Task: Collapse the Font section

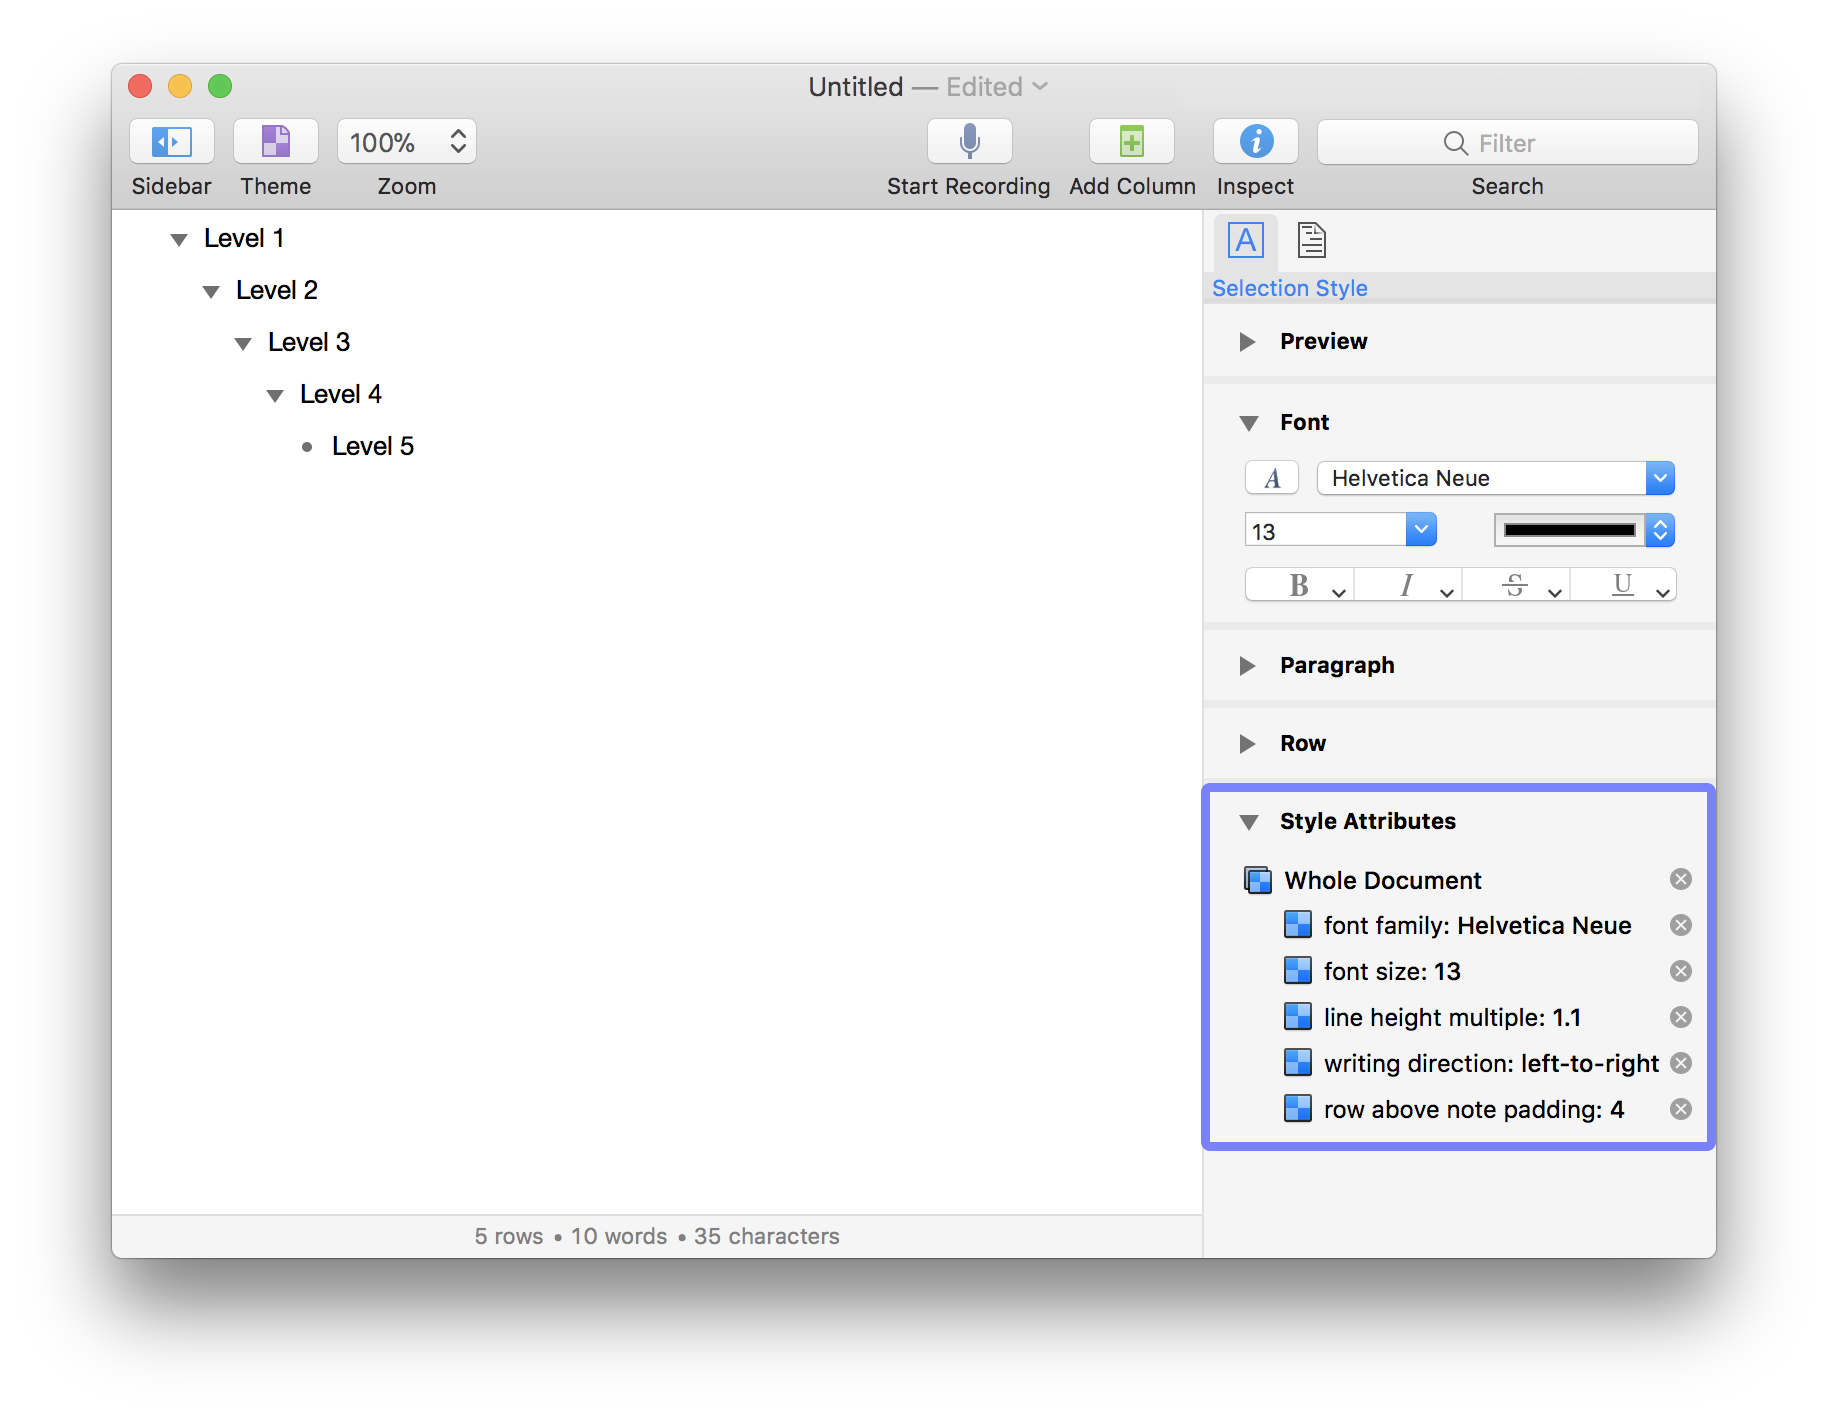Action: click(1248, 423)
